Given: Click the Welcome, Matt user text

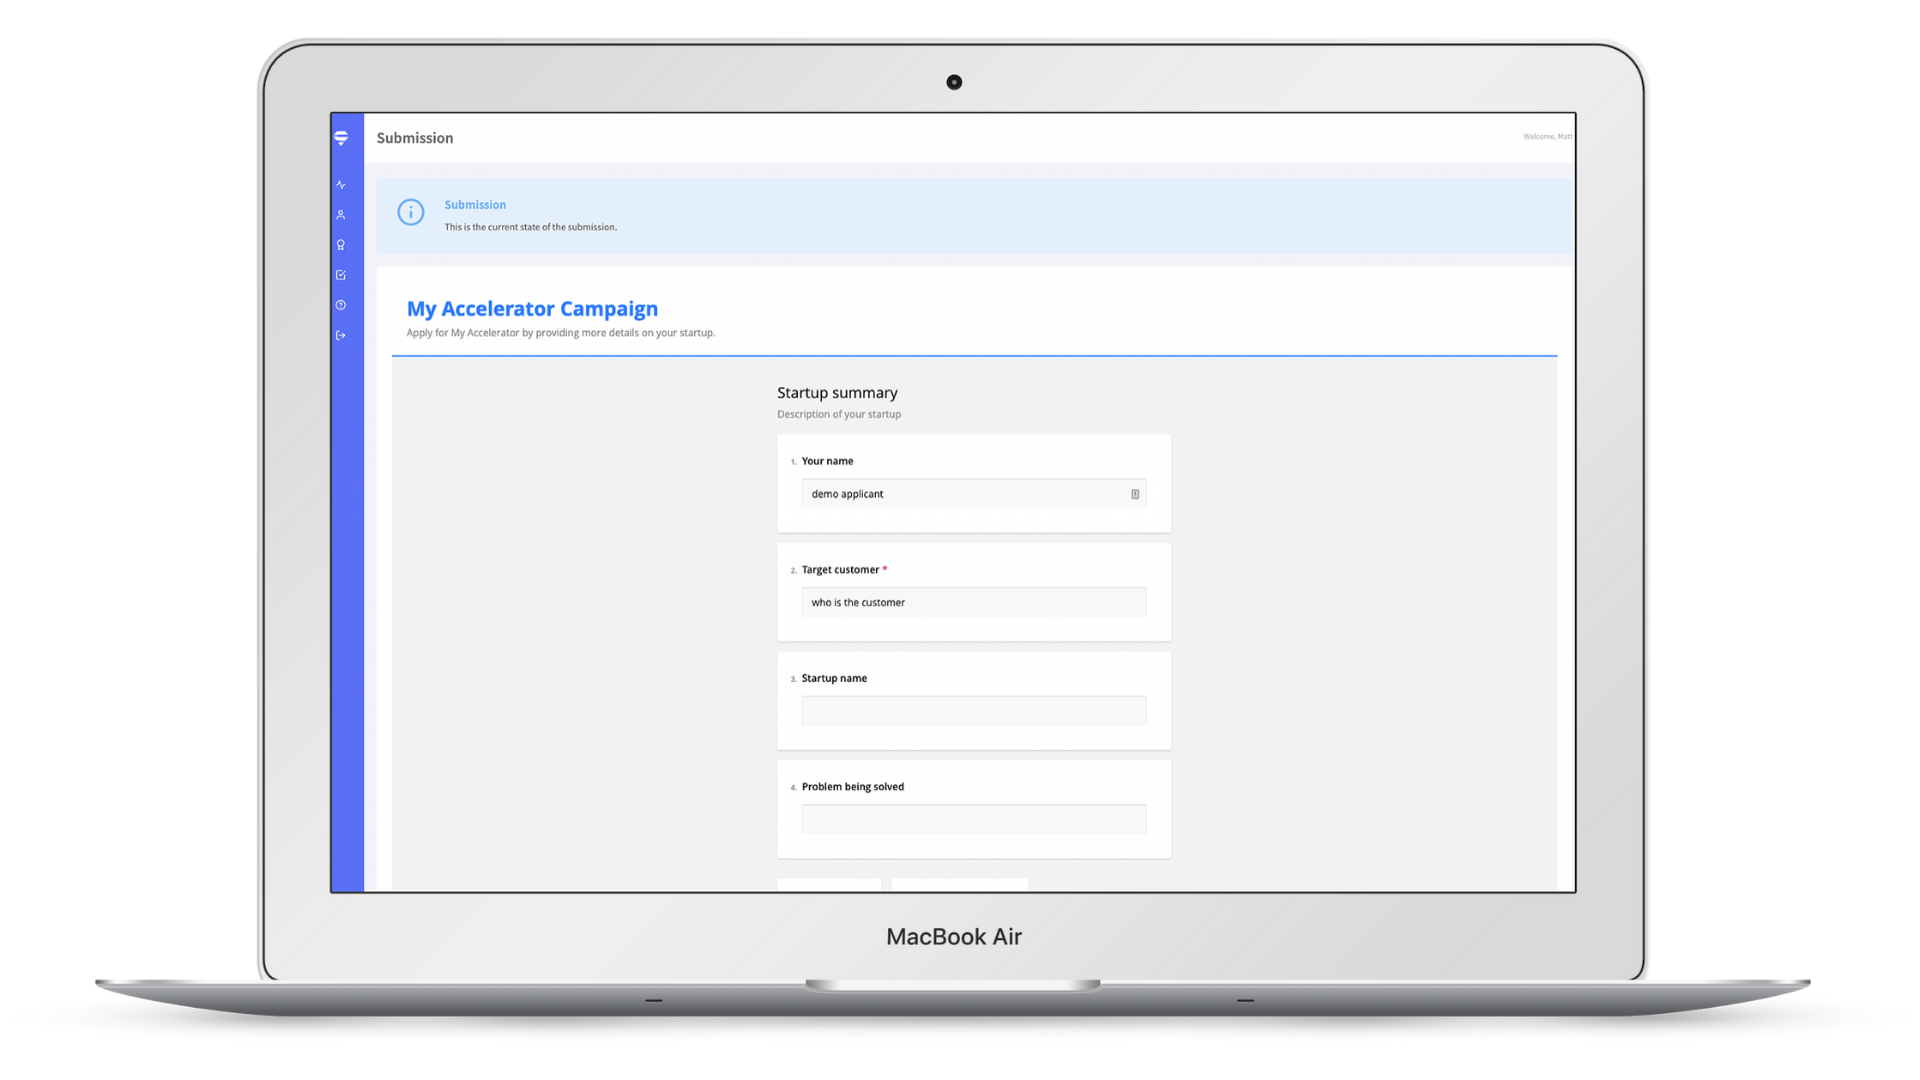Looking at the screenshot, I should tap(1546, 137).
